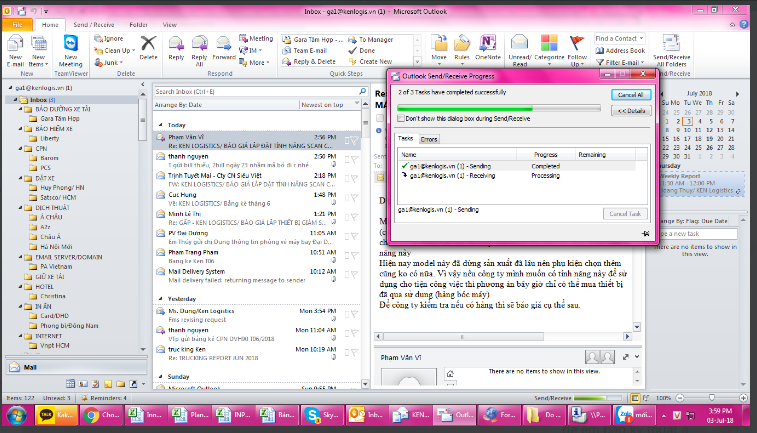The image size is (757, 433).
Task: Toggle the flag on Mail Delivery System message
Action: pos(354,275)
